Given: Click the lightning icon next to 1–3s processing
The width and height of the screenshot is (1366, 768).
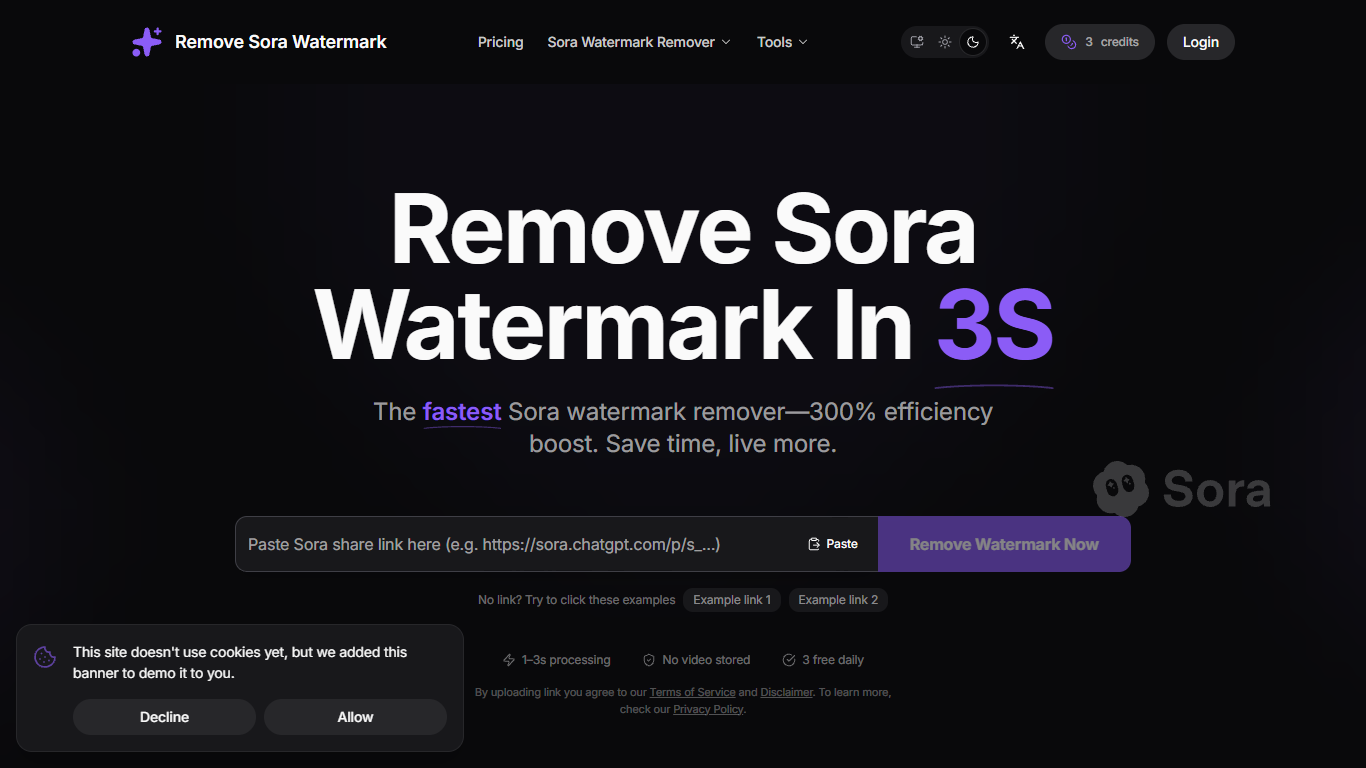Looking at the screenshot, I should click(x=508, y=659).
